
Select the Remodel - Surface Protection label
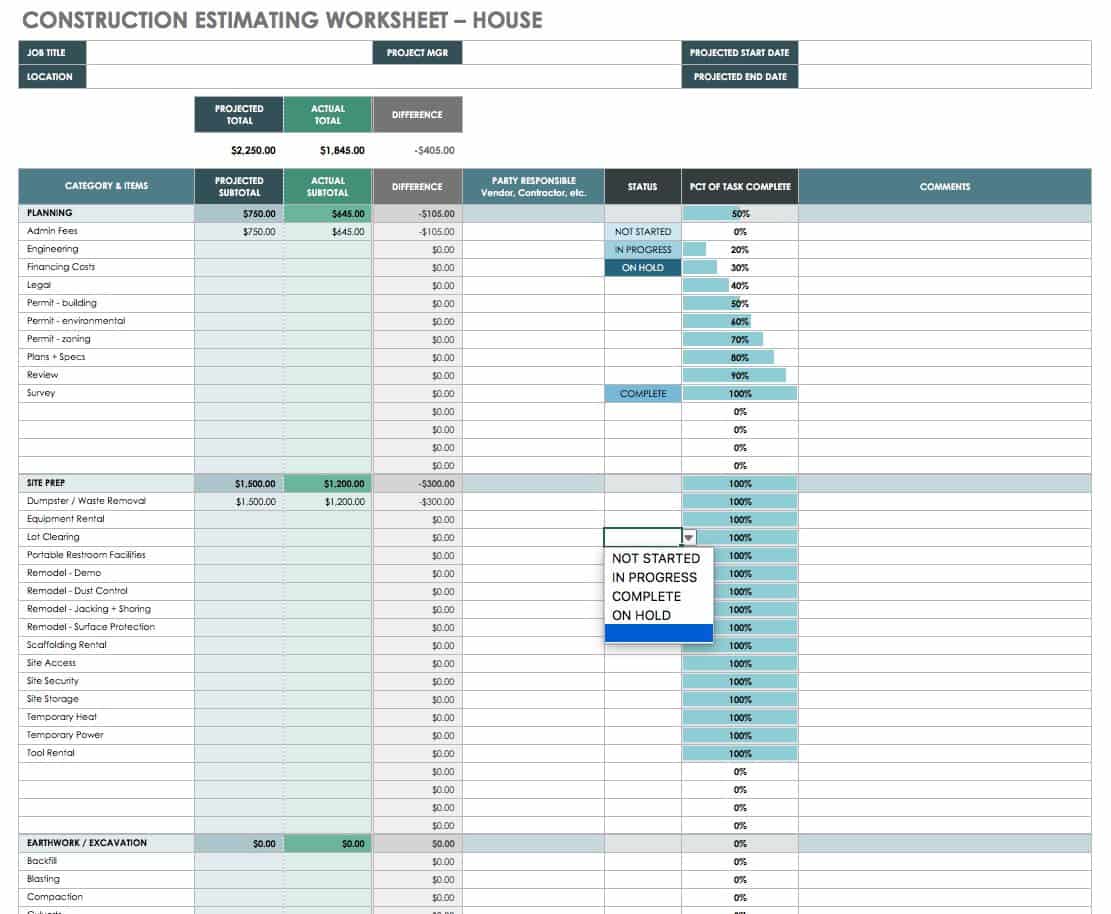pos(91,627)
